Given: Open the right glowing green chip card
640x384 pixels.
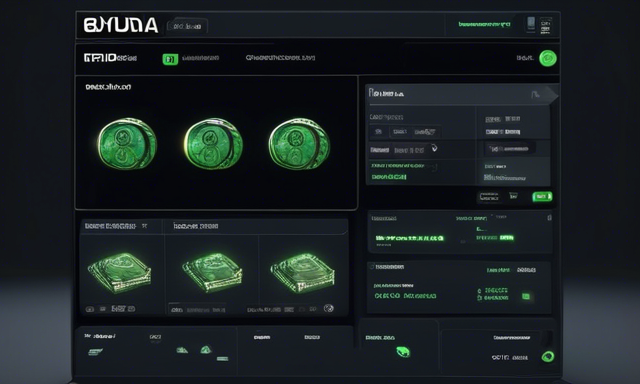Looking at the screenshot, I should pos(302,272).
